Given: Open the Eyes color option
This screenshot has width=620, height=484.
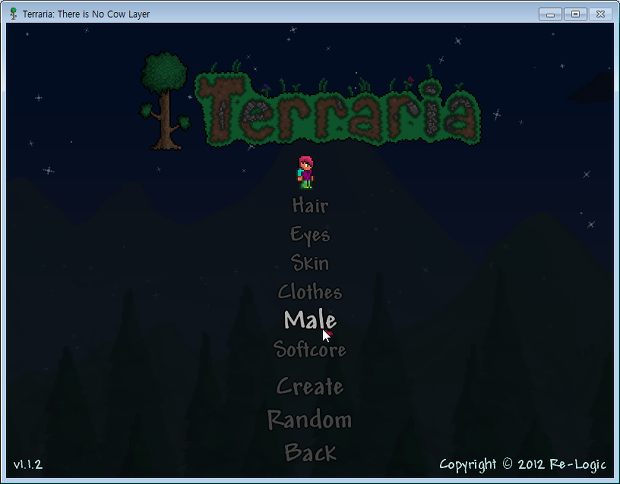Looking at the screenshot, I should 310,235.
